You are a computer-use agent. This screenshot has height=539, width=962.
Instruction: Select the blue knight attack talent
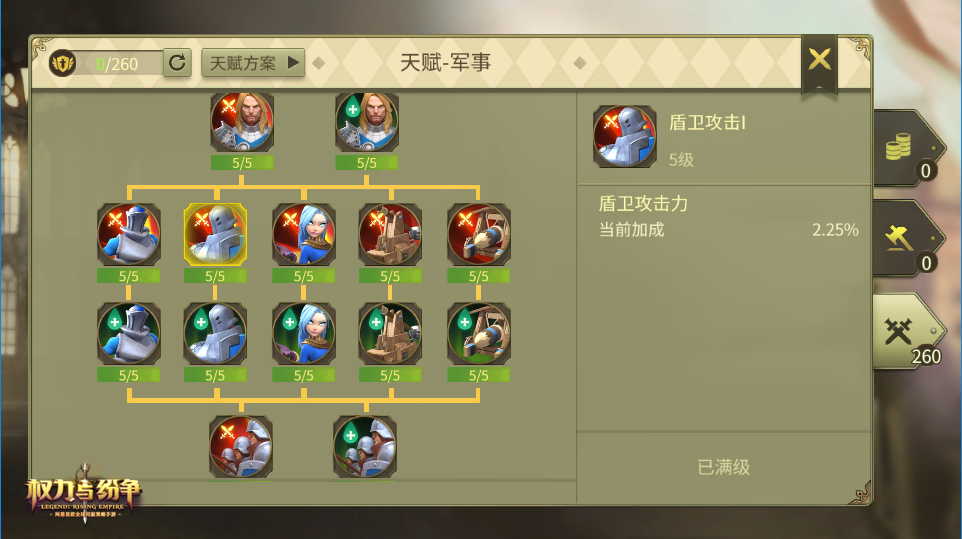(129, 235)
